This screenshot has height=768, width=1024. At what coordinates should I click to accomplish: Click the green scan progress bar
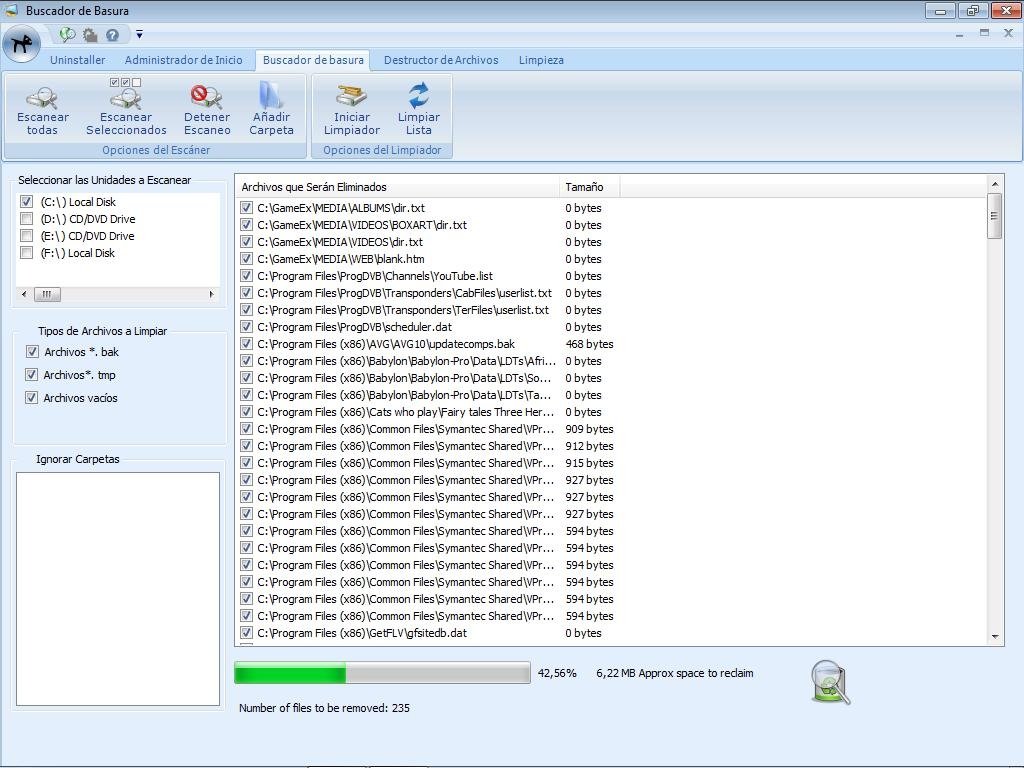coord(382,673)
